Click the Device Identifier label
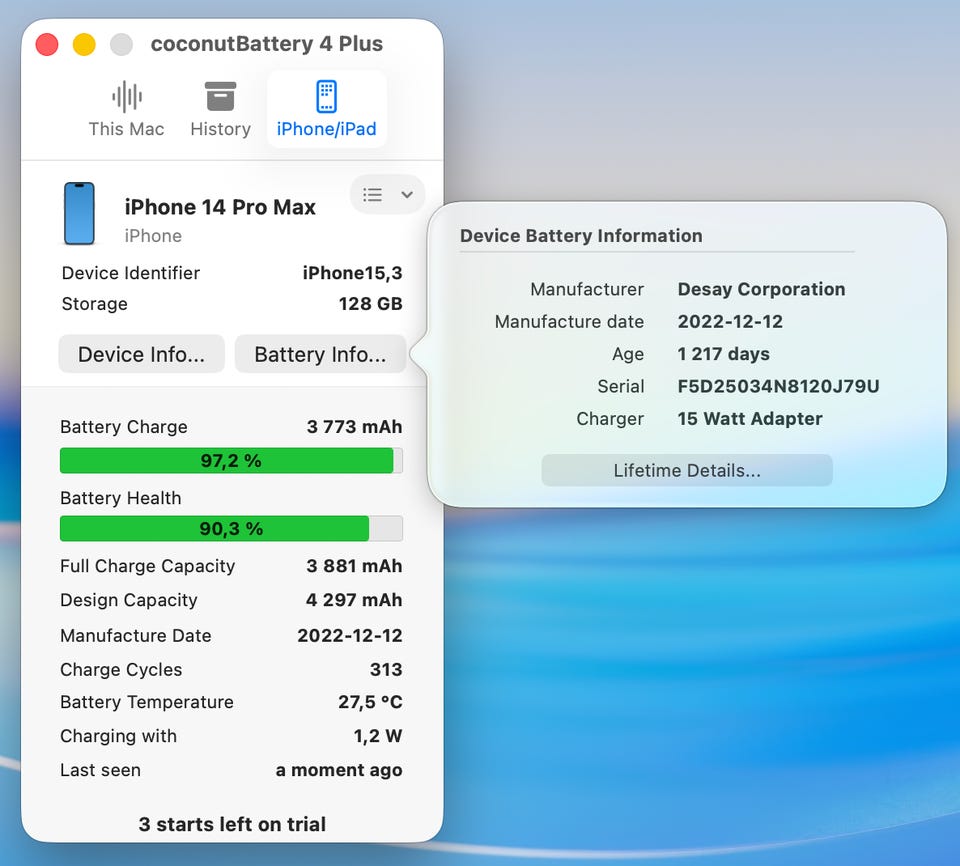The height and width of the screenshot is (866, 960). [131, 273]
